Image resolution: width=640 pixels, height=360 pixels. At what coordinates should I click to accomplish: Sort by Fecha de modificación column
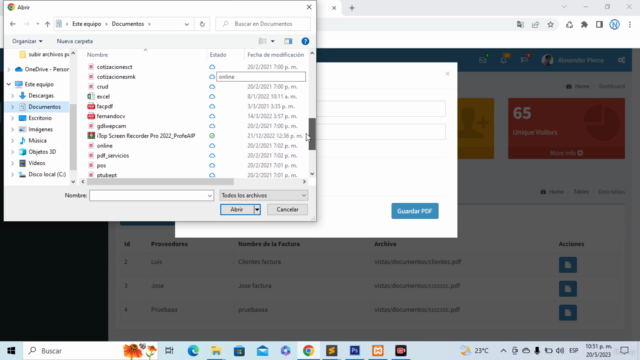pos(276,55)
